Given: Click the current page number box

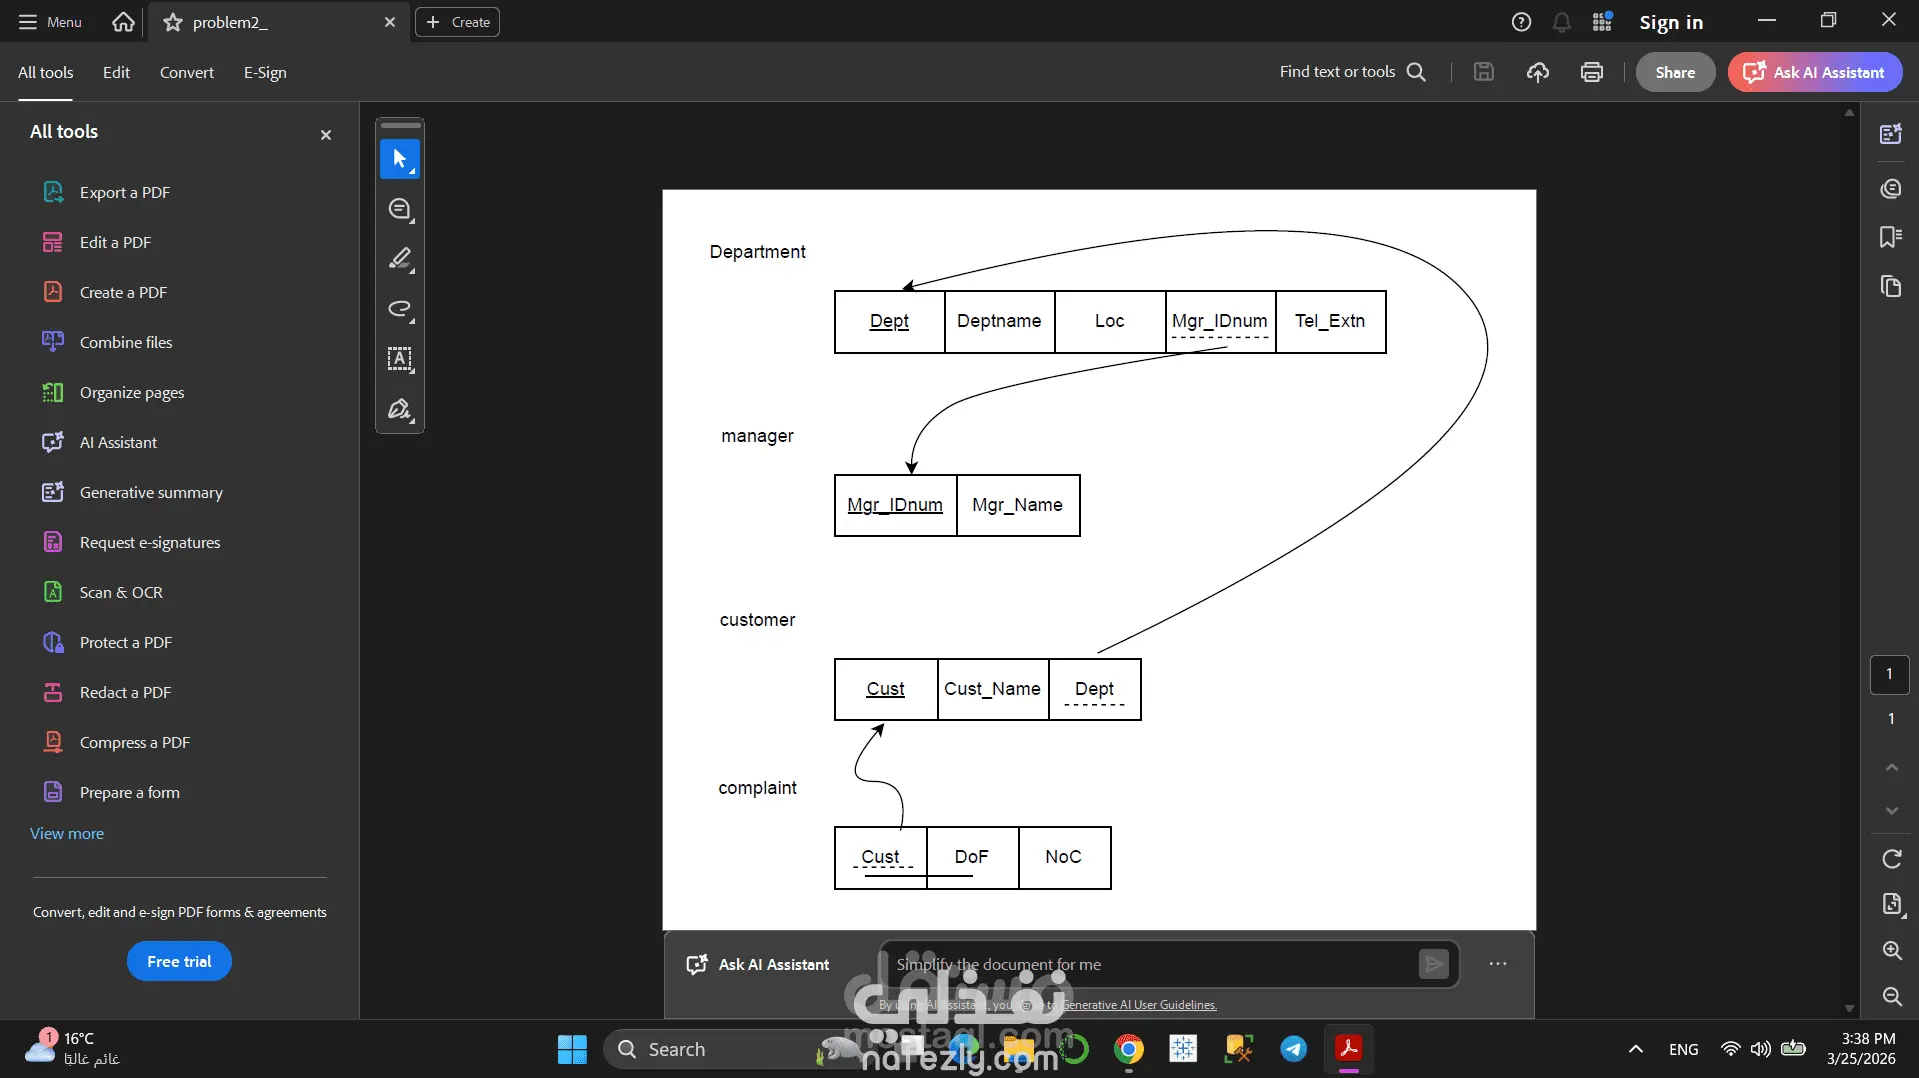Looking at the screenshot, I should (x=1890, y=674).
